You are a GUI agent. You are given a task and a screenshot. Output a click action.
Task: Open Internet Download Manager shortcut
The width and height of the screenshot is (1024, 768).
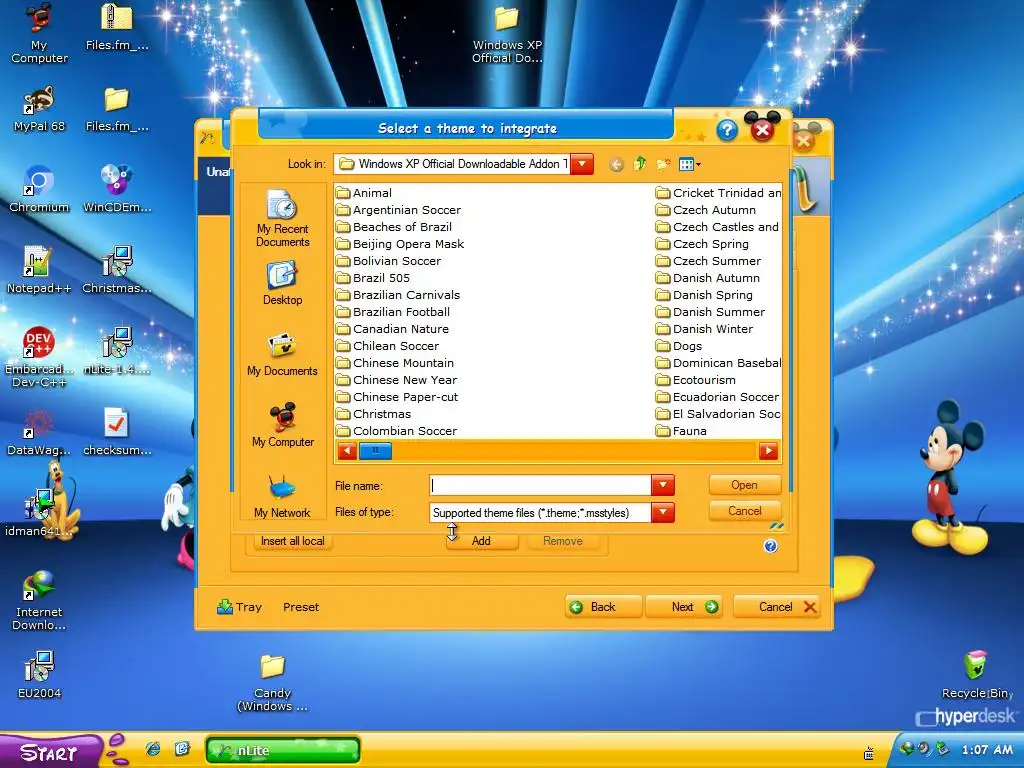[39, 600]
